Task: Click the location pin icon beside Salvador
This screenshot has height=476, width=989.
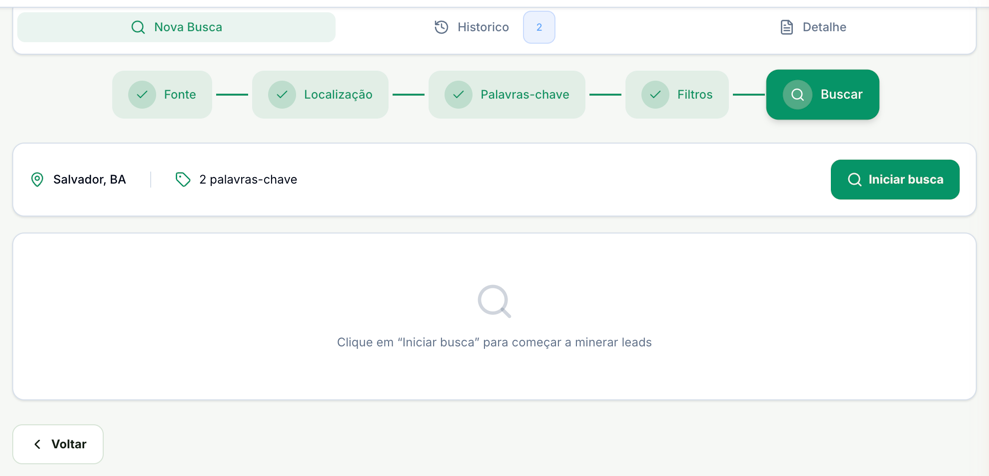Action: (37, 180)
